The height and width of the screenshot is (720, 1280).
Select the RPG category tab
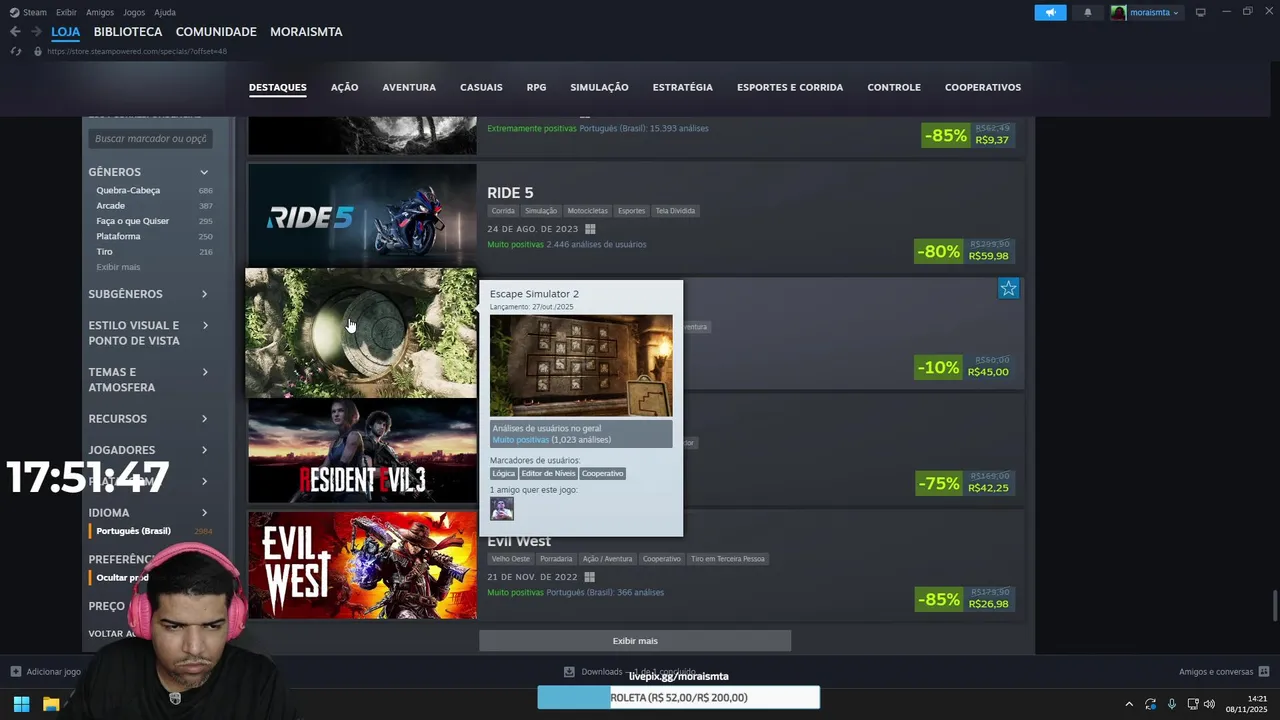pos(536,87)
